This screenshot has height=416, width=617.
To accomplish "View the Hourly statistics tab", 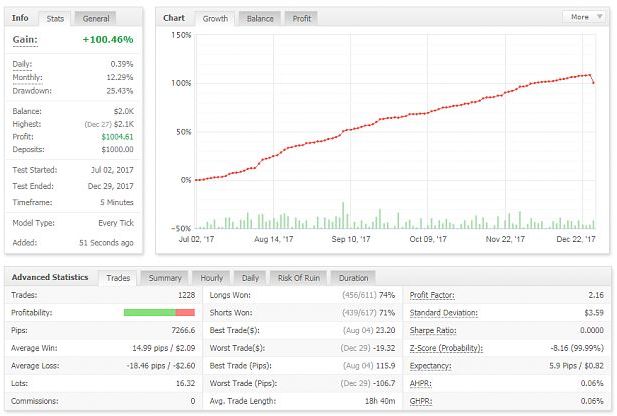I will (x=211, y=277).
